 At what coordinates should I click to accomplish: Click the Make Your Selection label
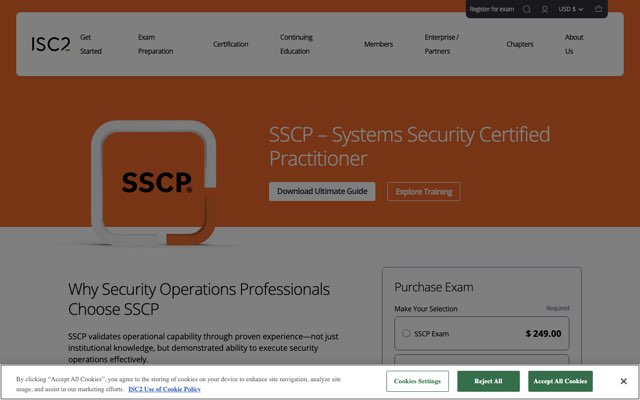(x=426, y=309)
